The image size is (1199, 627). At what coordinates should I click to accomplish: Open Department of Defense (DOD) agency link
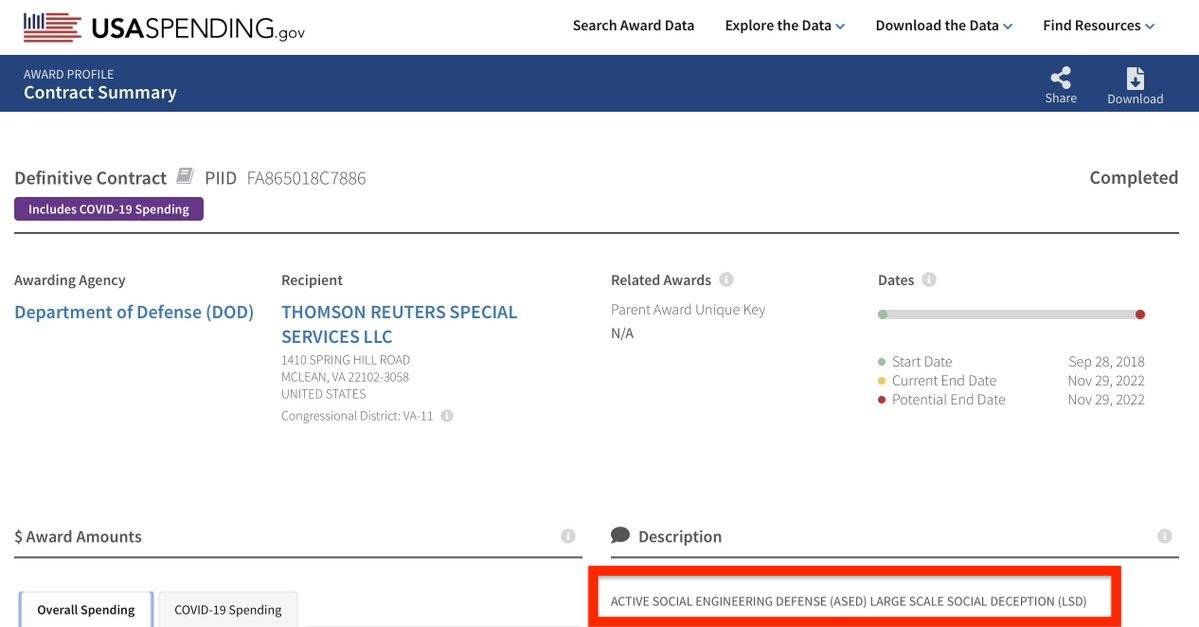tap(134, 312)
